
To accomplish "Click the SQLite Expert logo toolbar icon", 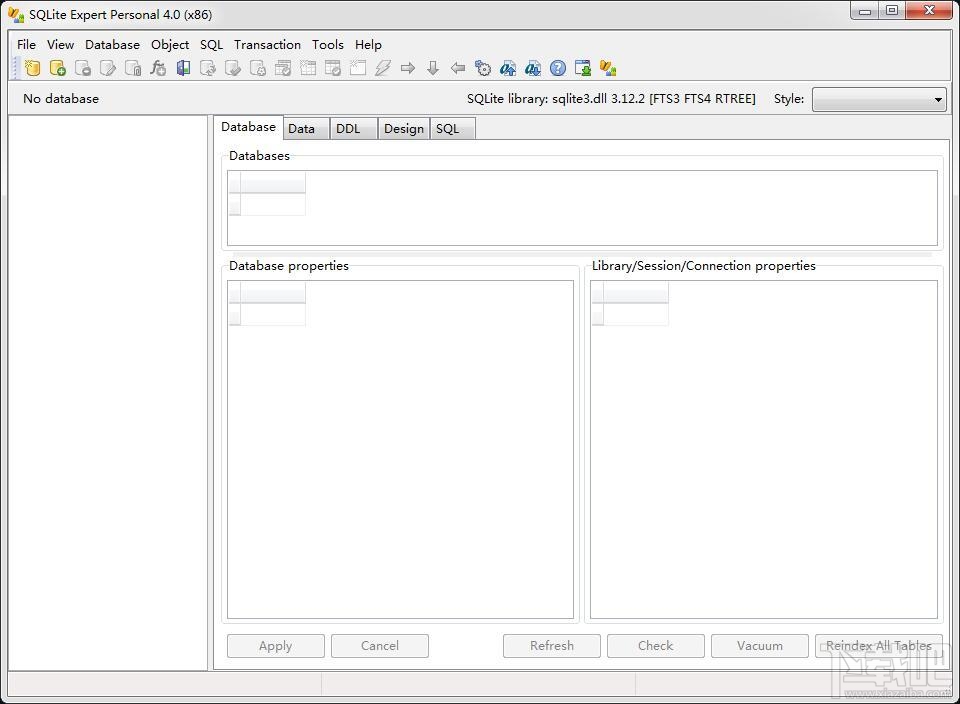I will point(608,68).
